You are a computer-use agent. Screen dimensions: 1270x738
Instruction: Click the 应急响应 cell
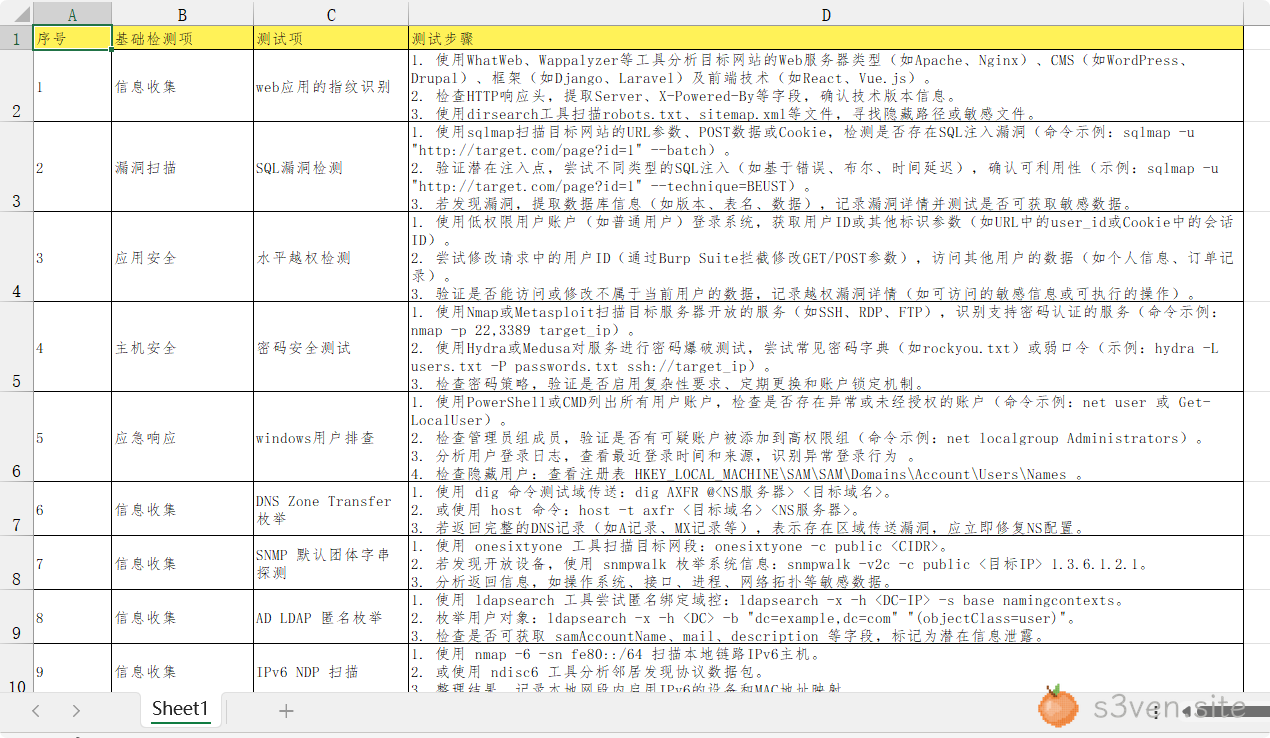coord(183,437)
